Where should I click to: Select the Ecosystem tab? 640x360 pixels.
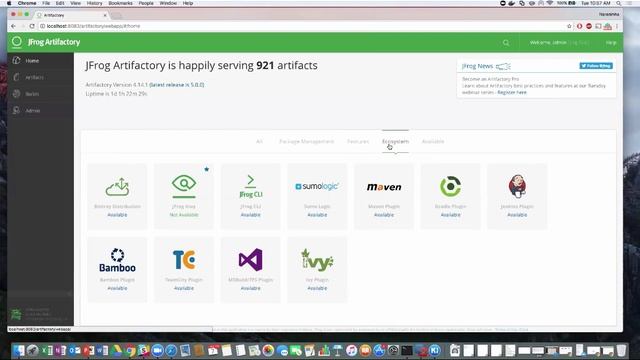coord(395,142)
